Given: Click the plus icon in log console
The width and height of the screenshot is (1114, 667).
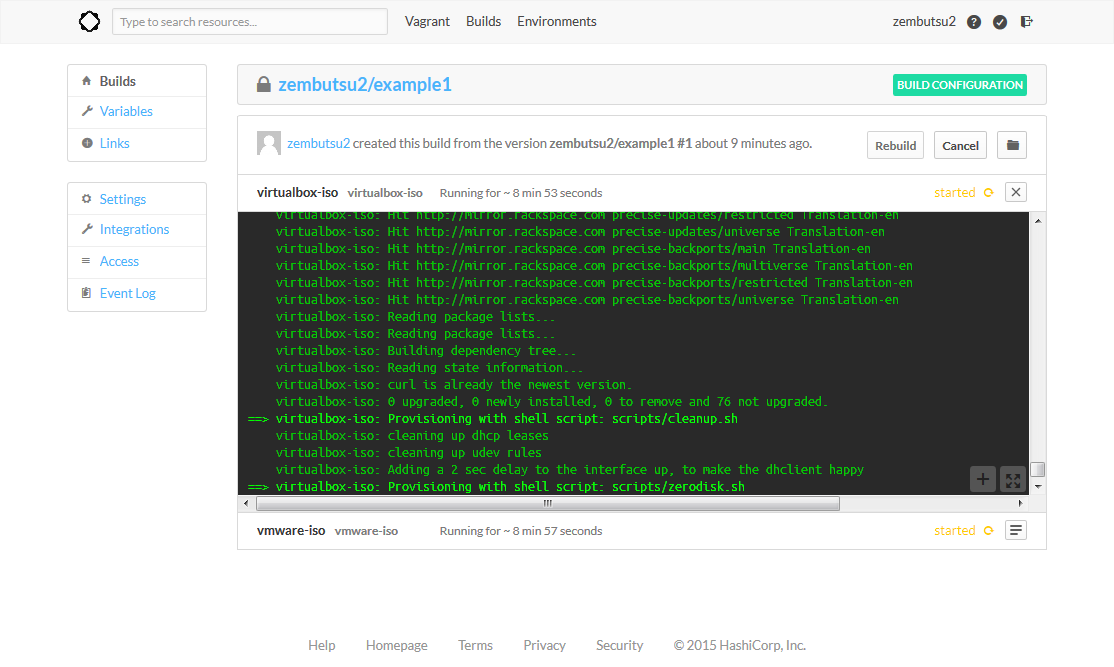Looking at the screenshot, I should point(983,479).
